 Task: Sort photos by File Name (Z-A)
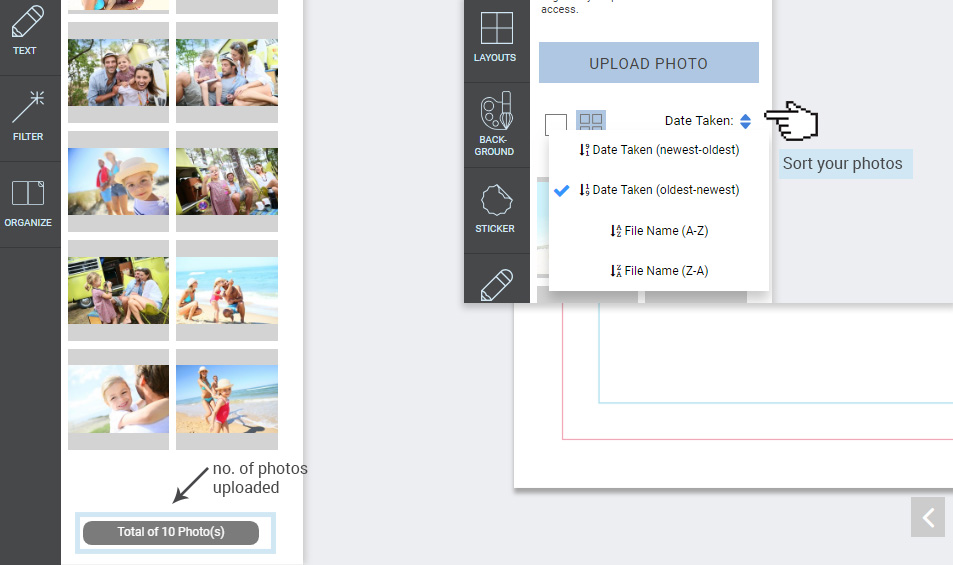tap(659, 271)
